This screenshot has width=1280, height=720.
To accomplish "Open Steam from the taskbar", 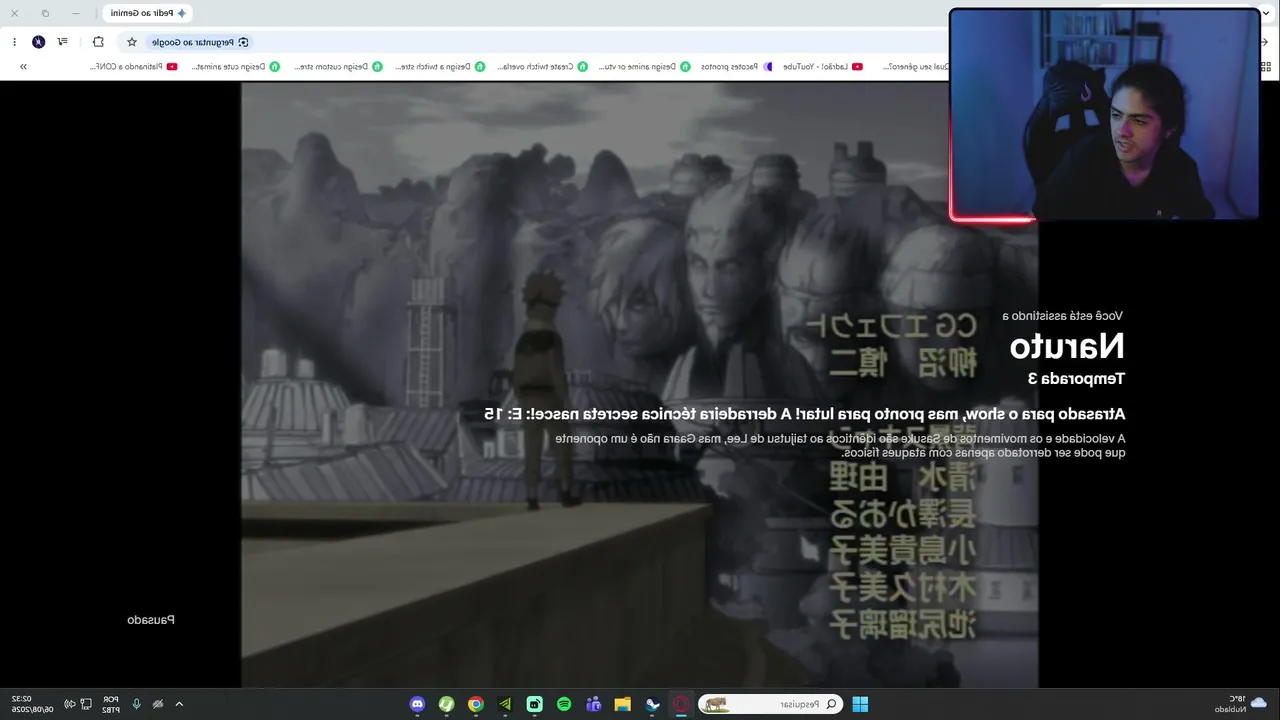I will coord(652,704).
